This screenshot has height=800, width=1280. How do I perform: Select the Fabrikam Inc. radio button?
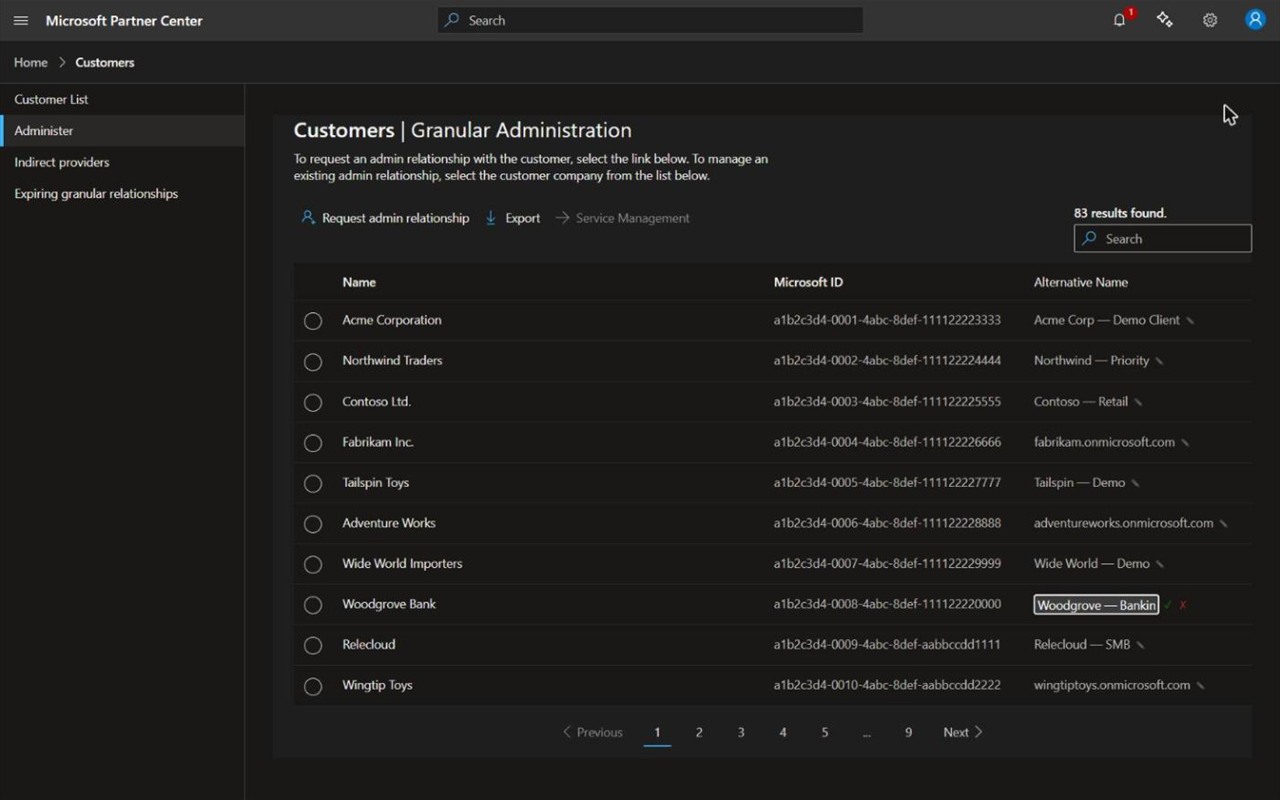313,443
